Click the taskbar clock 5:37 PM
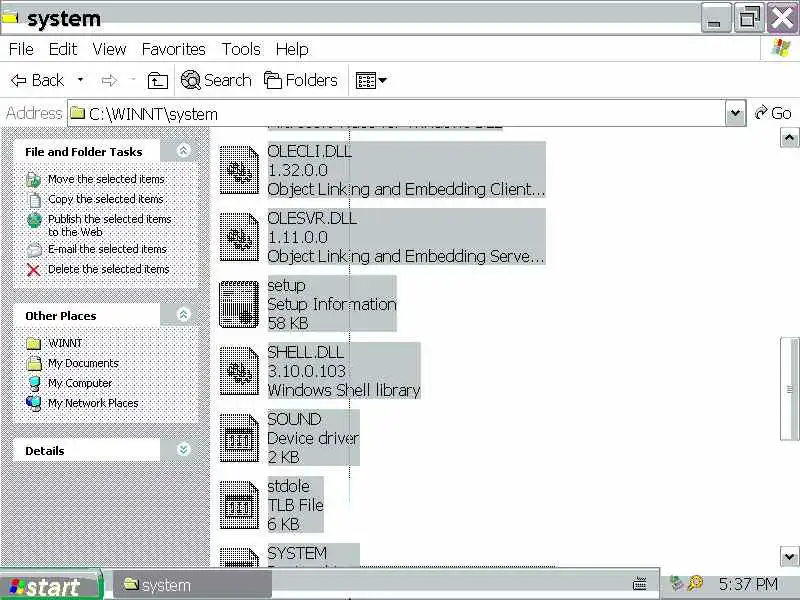Screen dimensions: 800x600 point(748,584)
